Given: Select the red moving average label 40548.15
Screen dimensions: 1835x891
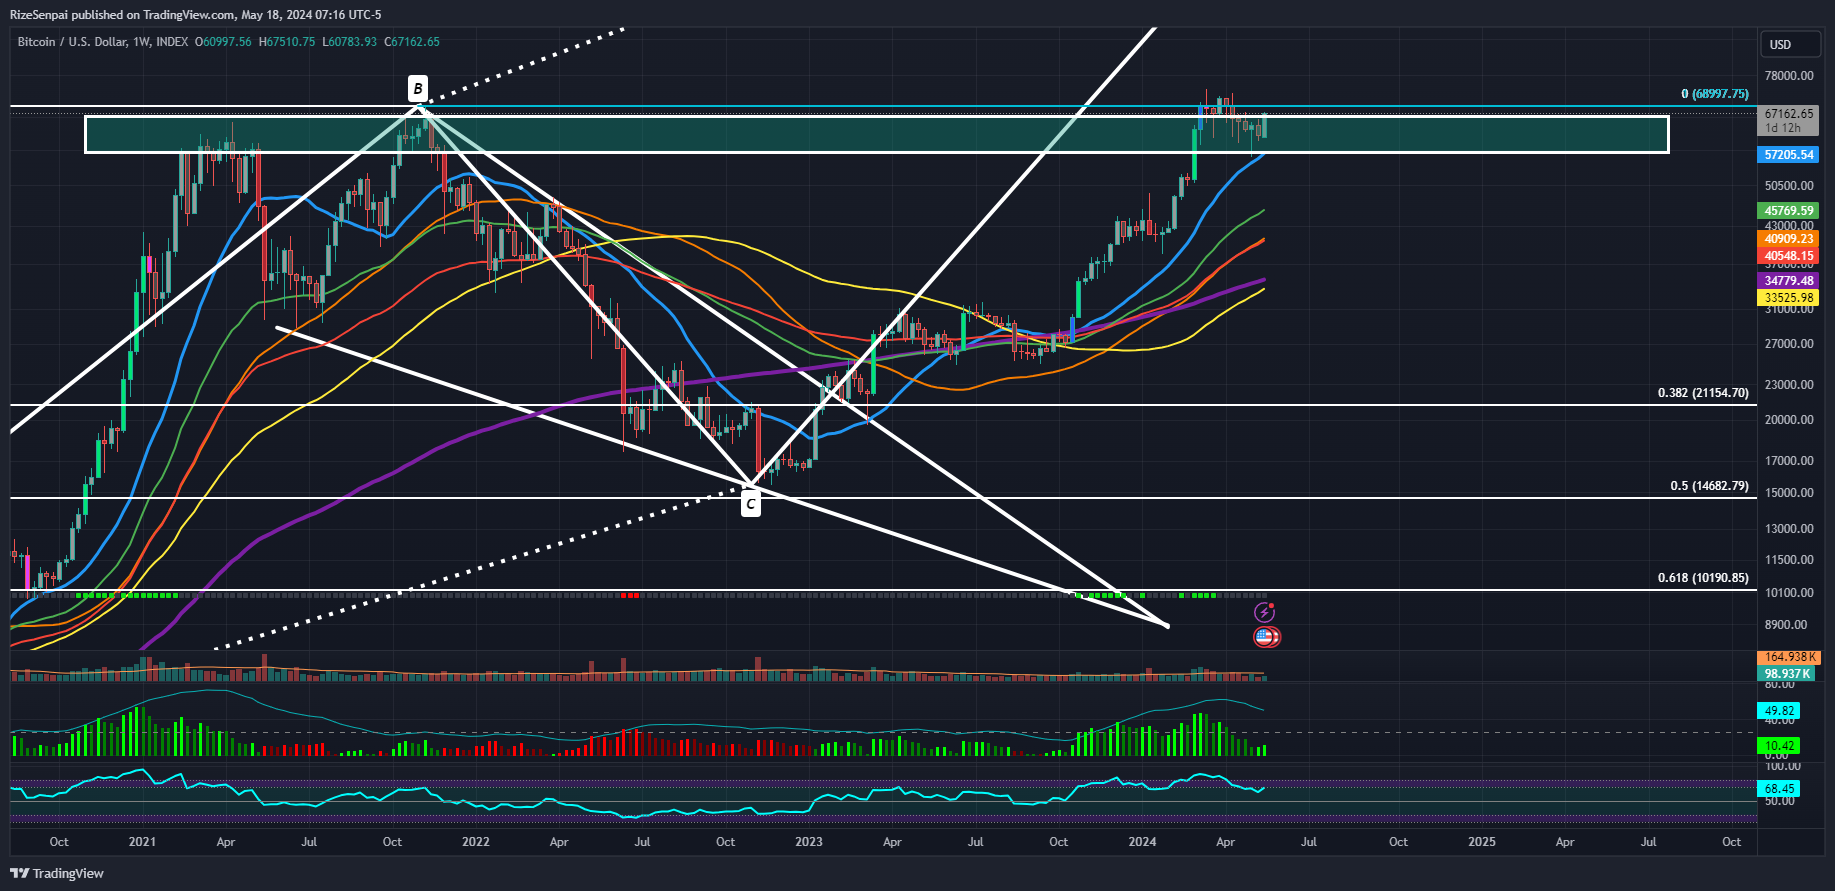Looking at the screenshot, I should [1788, 256].
